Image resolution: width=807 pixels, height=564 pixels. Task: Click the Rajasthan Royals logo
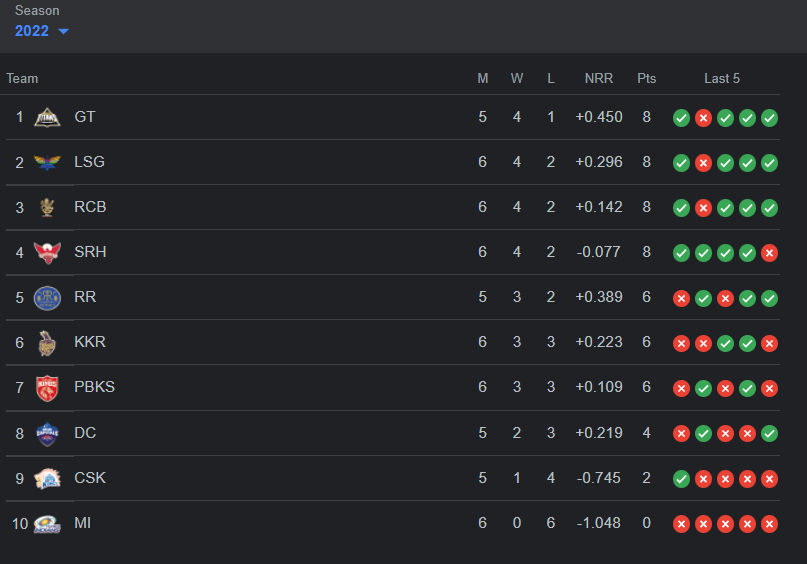point(47,297)
